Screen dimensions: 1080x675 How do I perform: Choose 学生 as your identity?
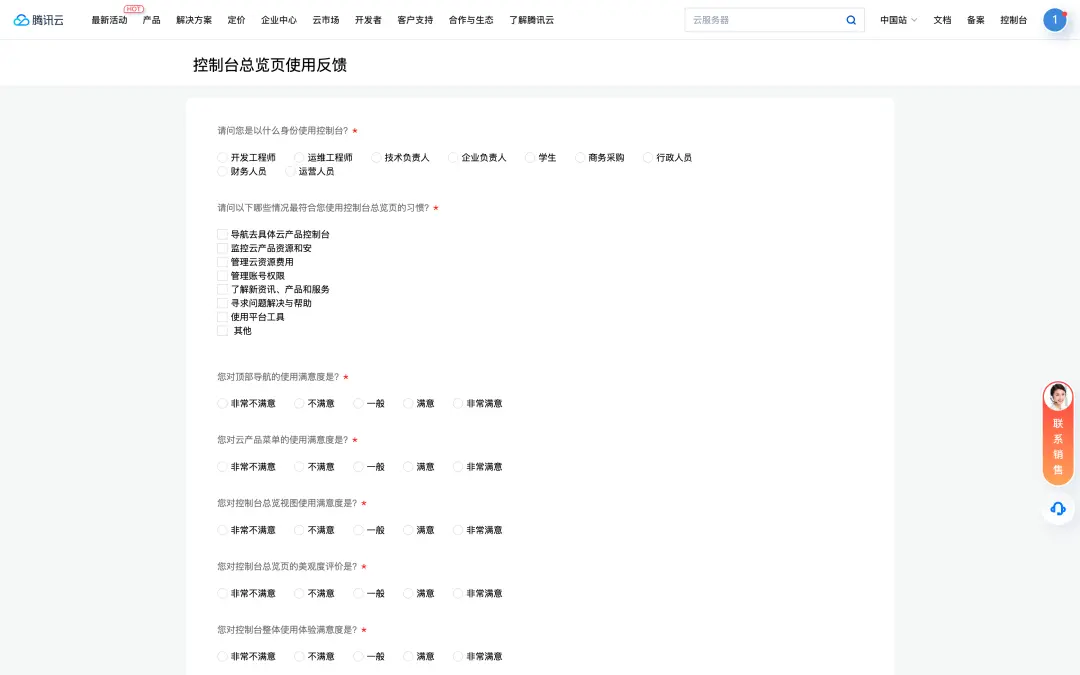pyautogui.click(x=531, y=158)
